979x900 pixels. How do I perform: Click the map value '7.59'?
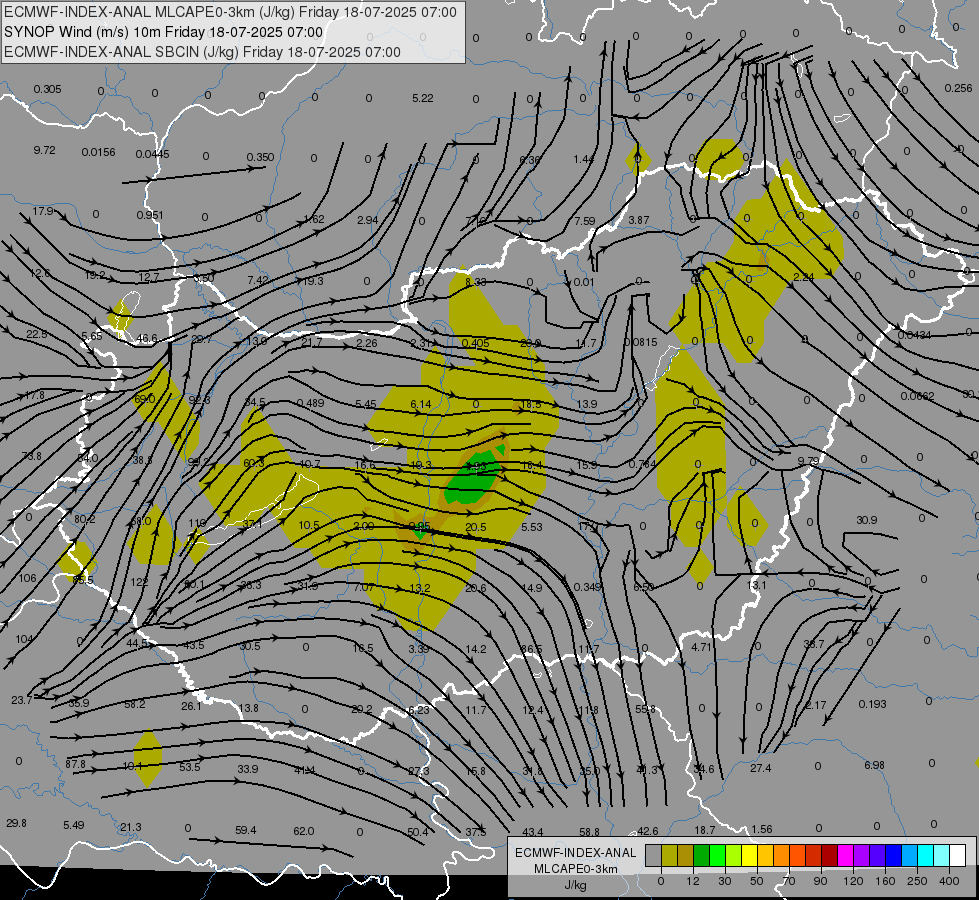(585, 221)
